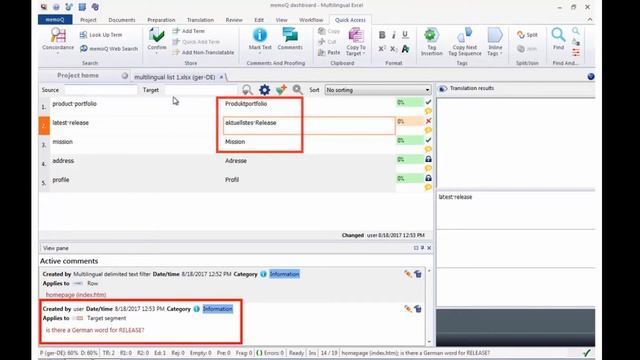This screenshot has width=640, height=360.
Task: Toggle italic formatting
Action: coord(393,35)
